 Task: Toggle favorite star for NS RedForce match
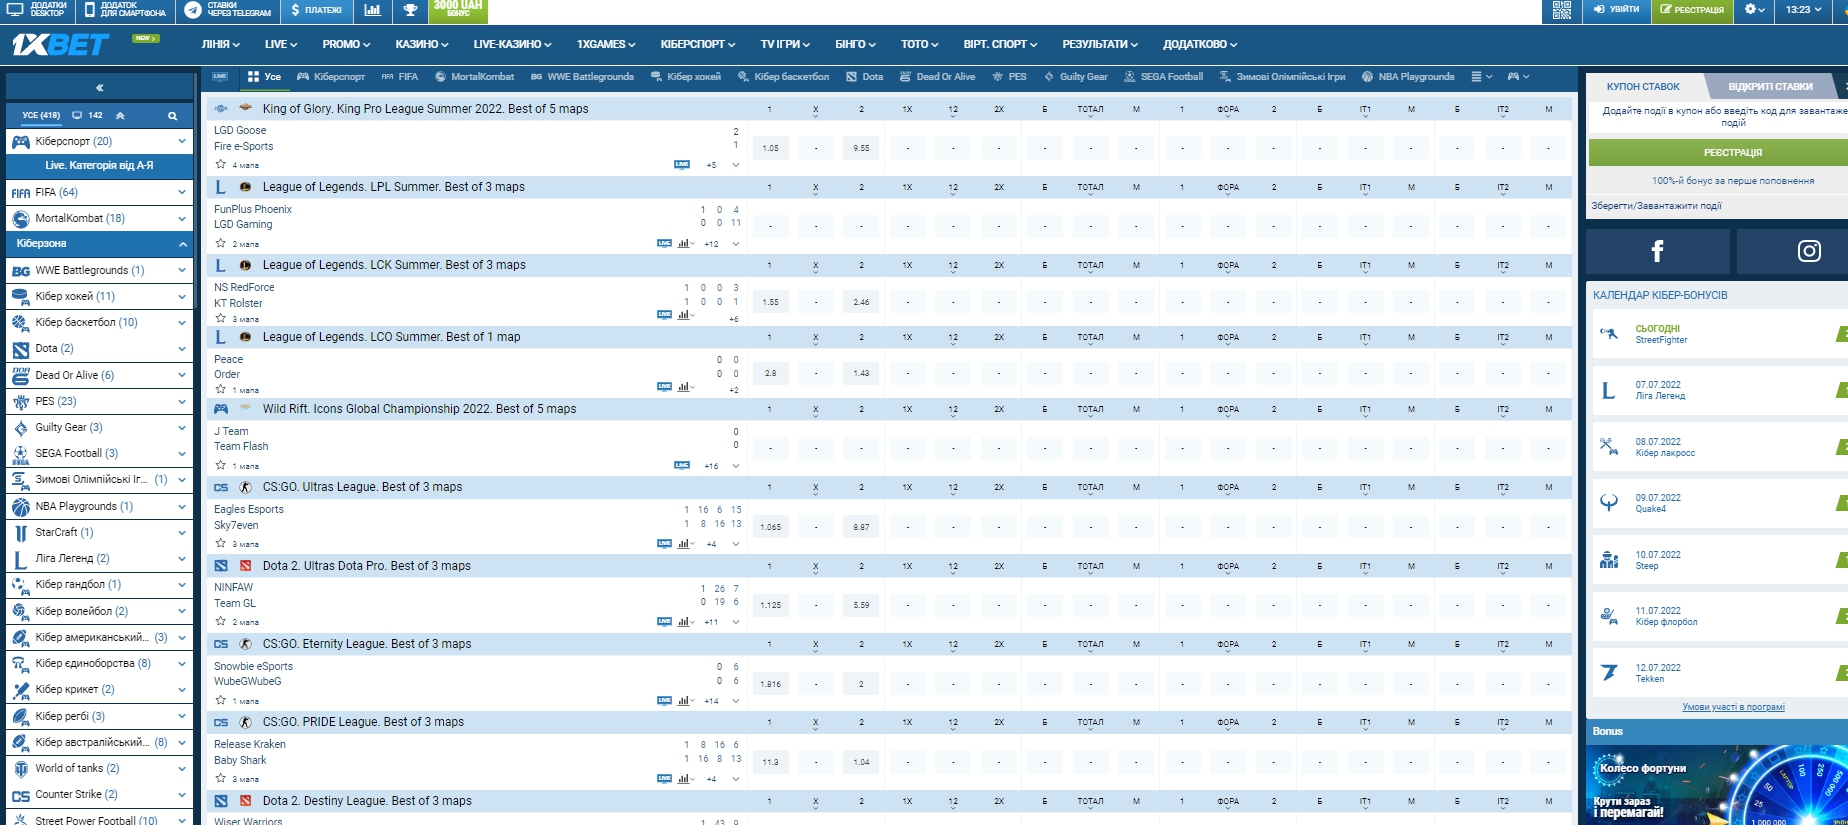[x=221, y=318]
